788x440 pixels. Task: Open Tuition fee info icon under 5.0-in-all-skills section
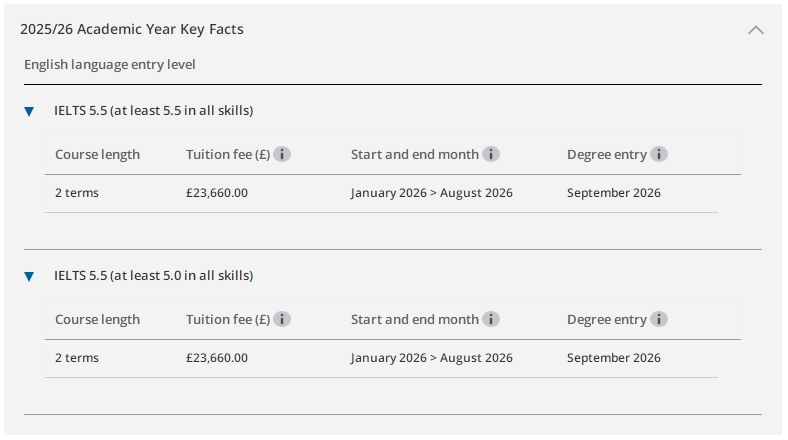[282, 319]
